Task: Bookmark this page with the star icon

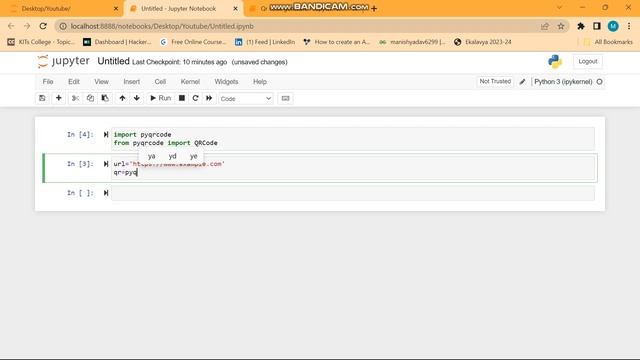Action: pyautogui.click(x=561, y=26)
